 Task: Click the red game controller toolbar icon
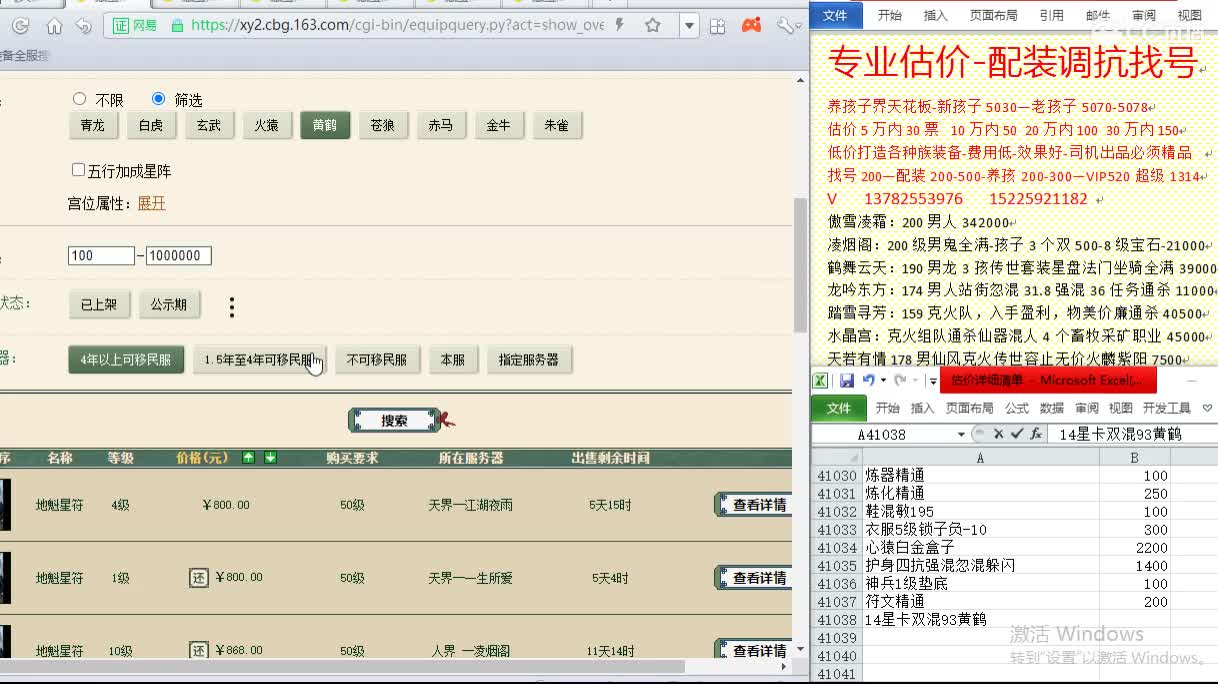752,25
